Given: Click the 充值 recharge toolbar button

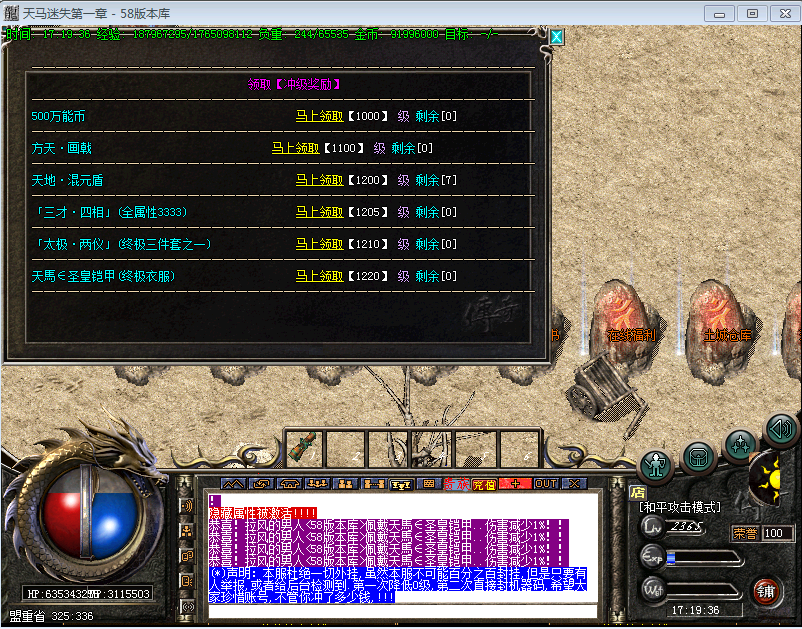Looking at the screenshot, I should 483,484.
